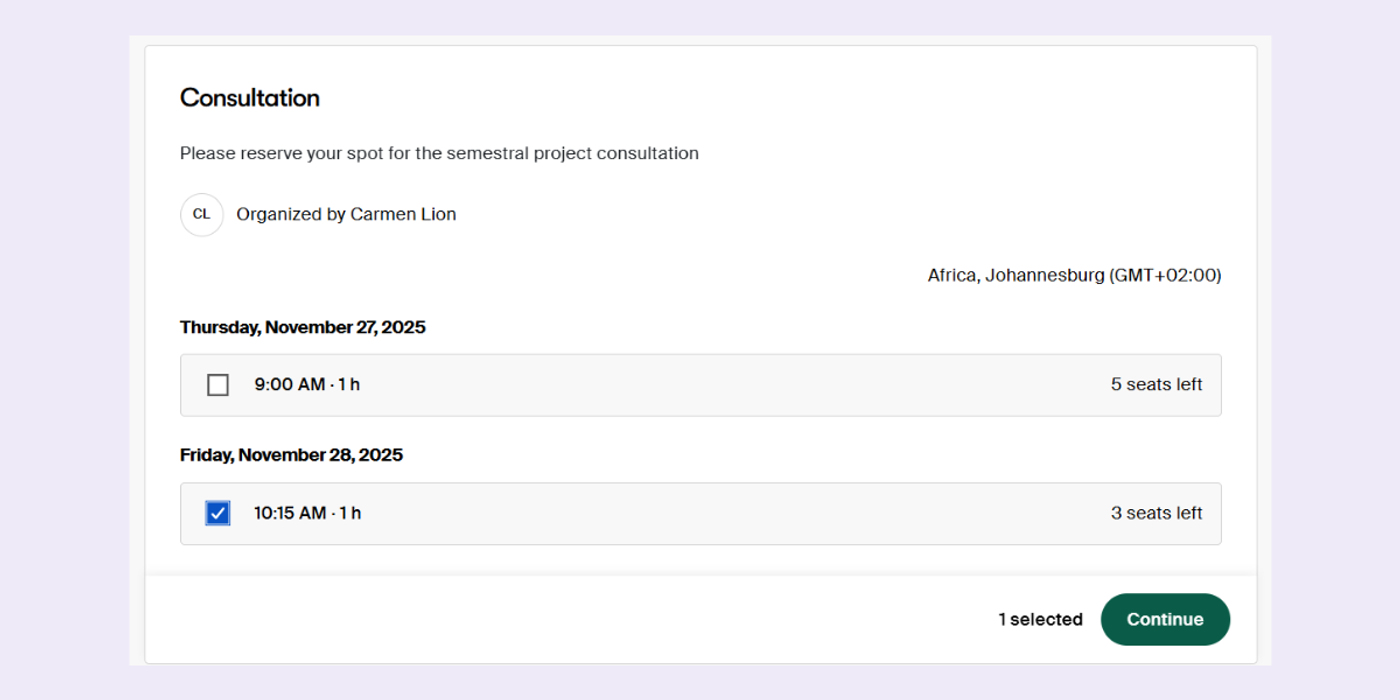Click the 1 selected counter label
Image resolution: width=1400 pixels, height=700 pixels.
1040,619
